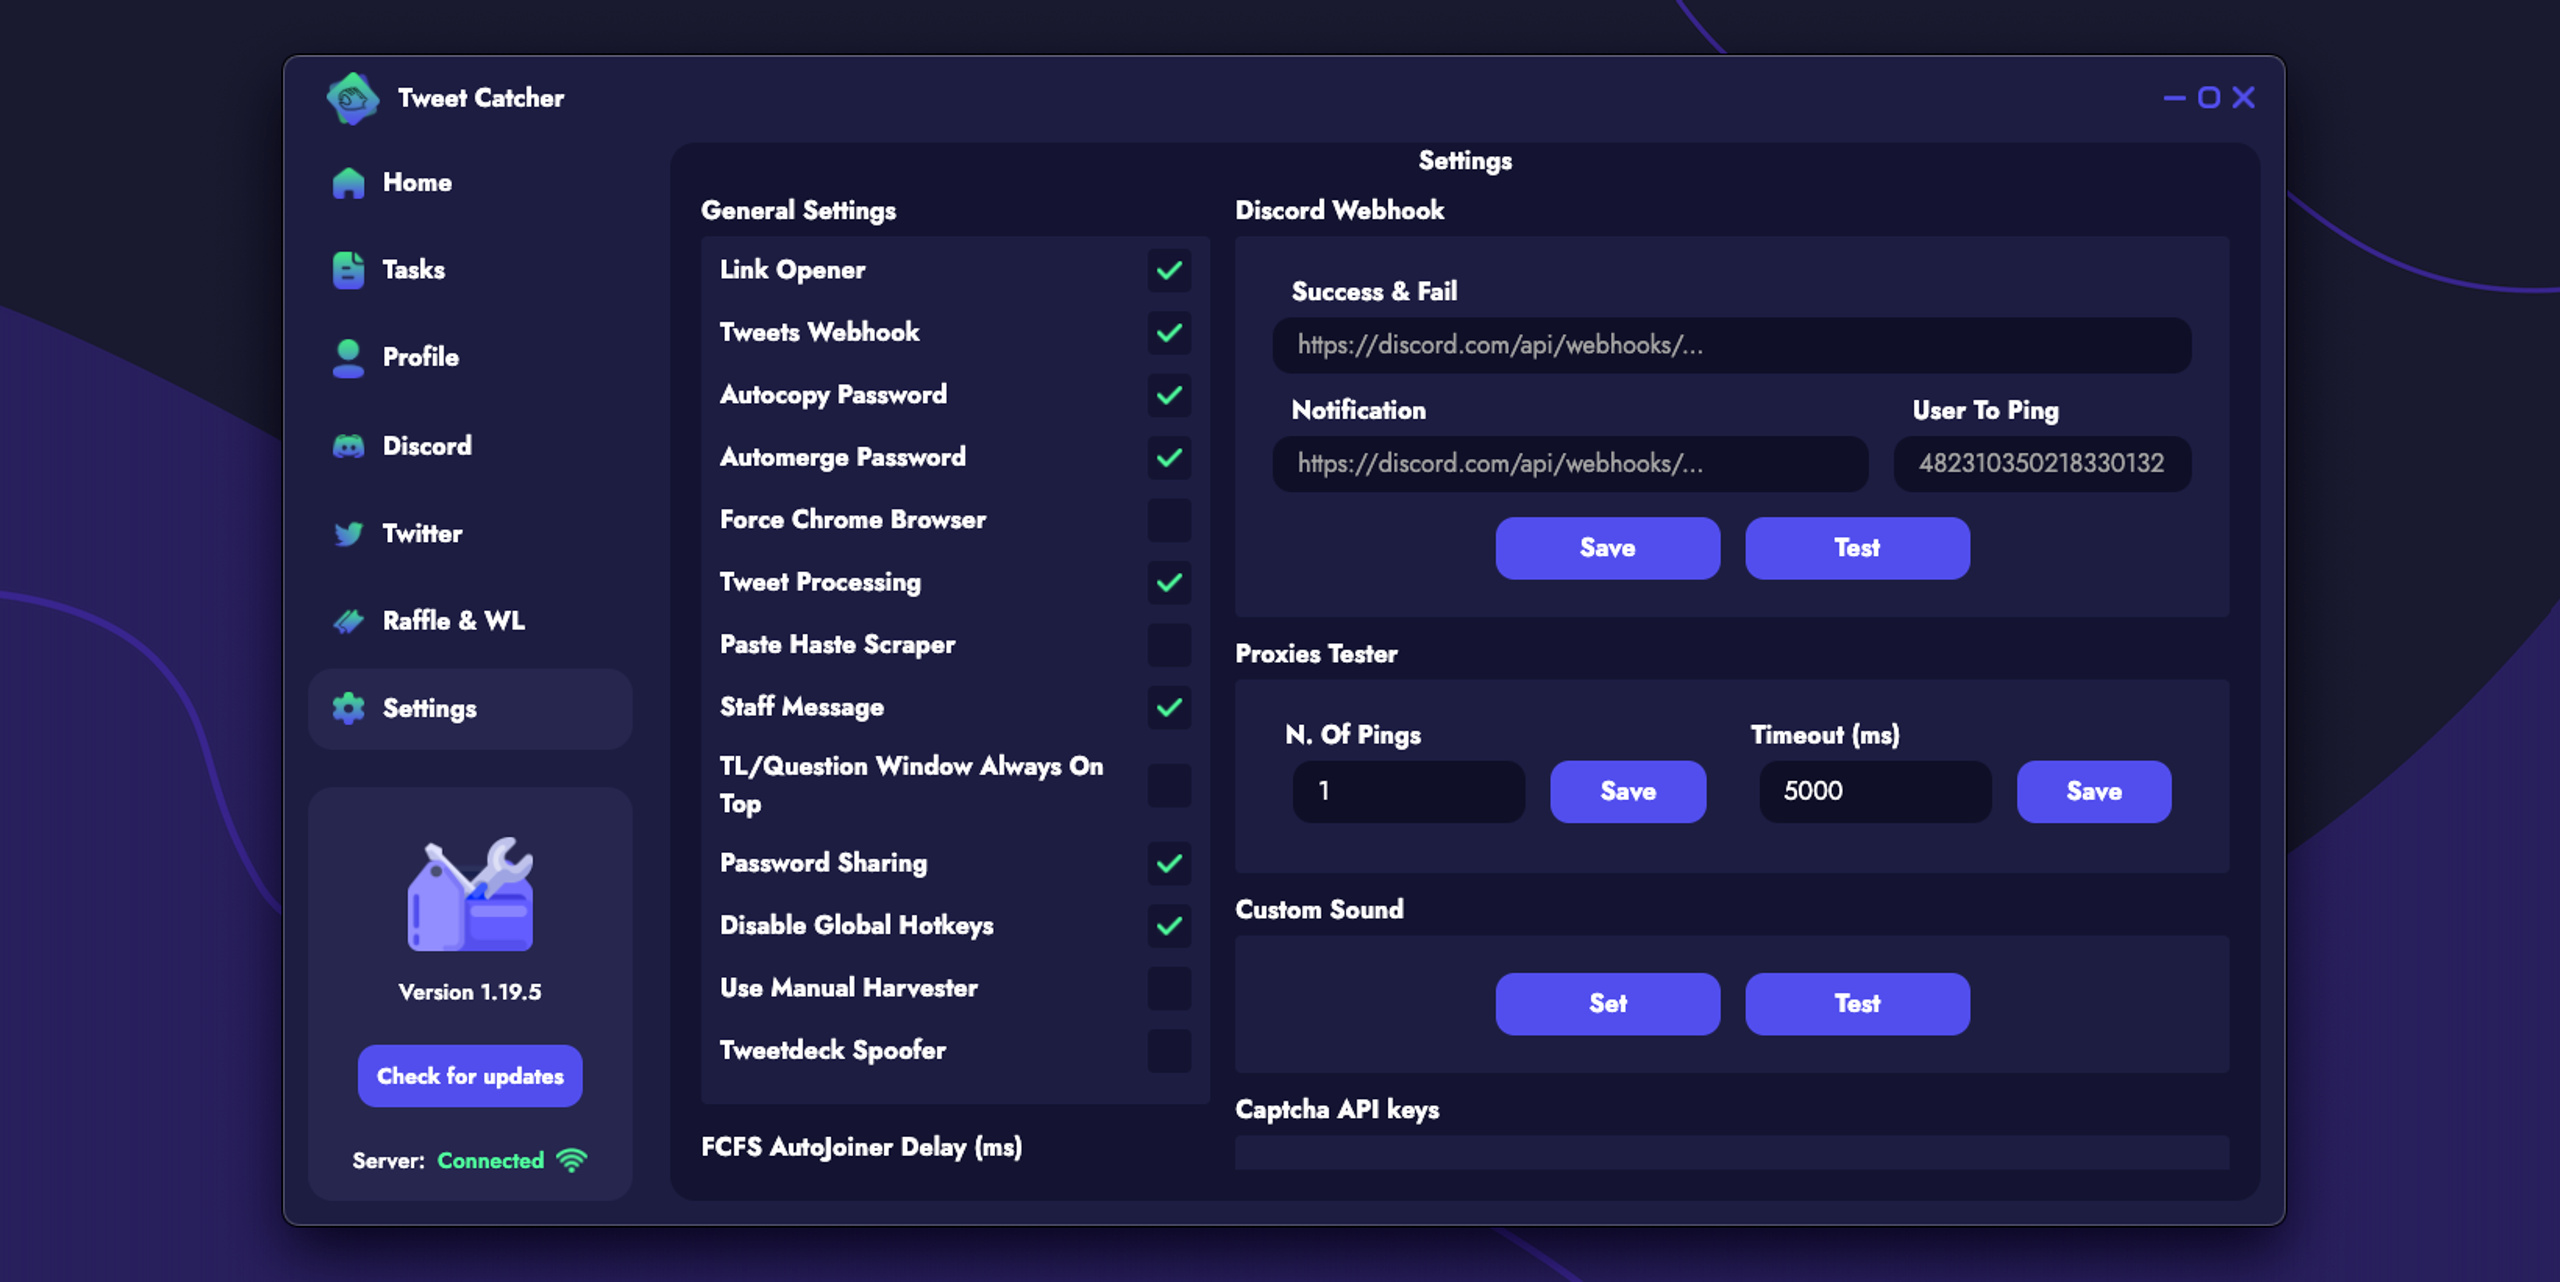Open the Raffle & WL section

pos(470,621)
